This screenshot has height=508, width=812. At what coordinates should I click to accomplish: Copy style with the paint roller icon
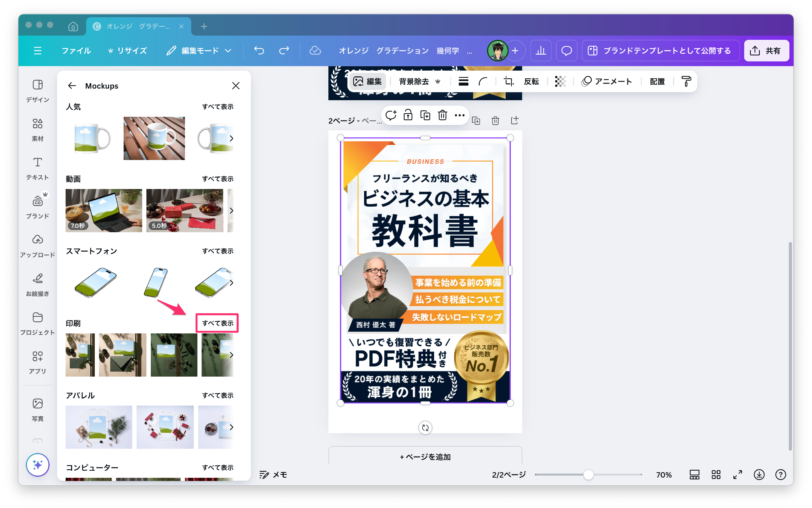pos(686,81)
